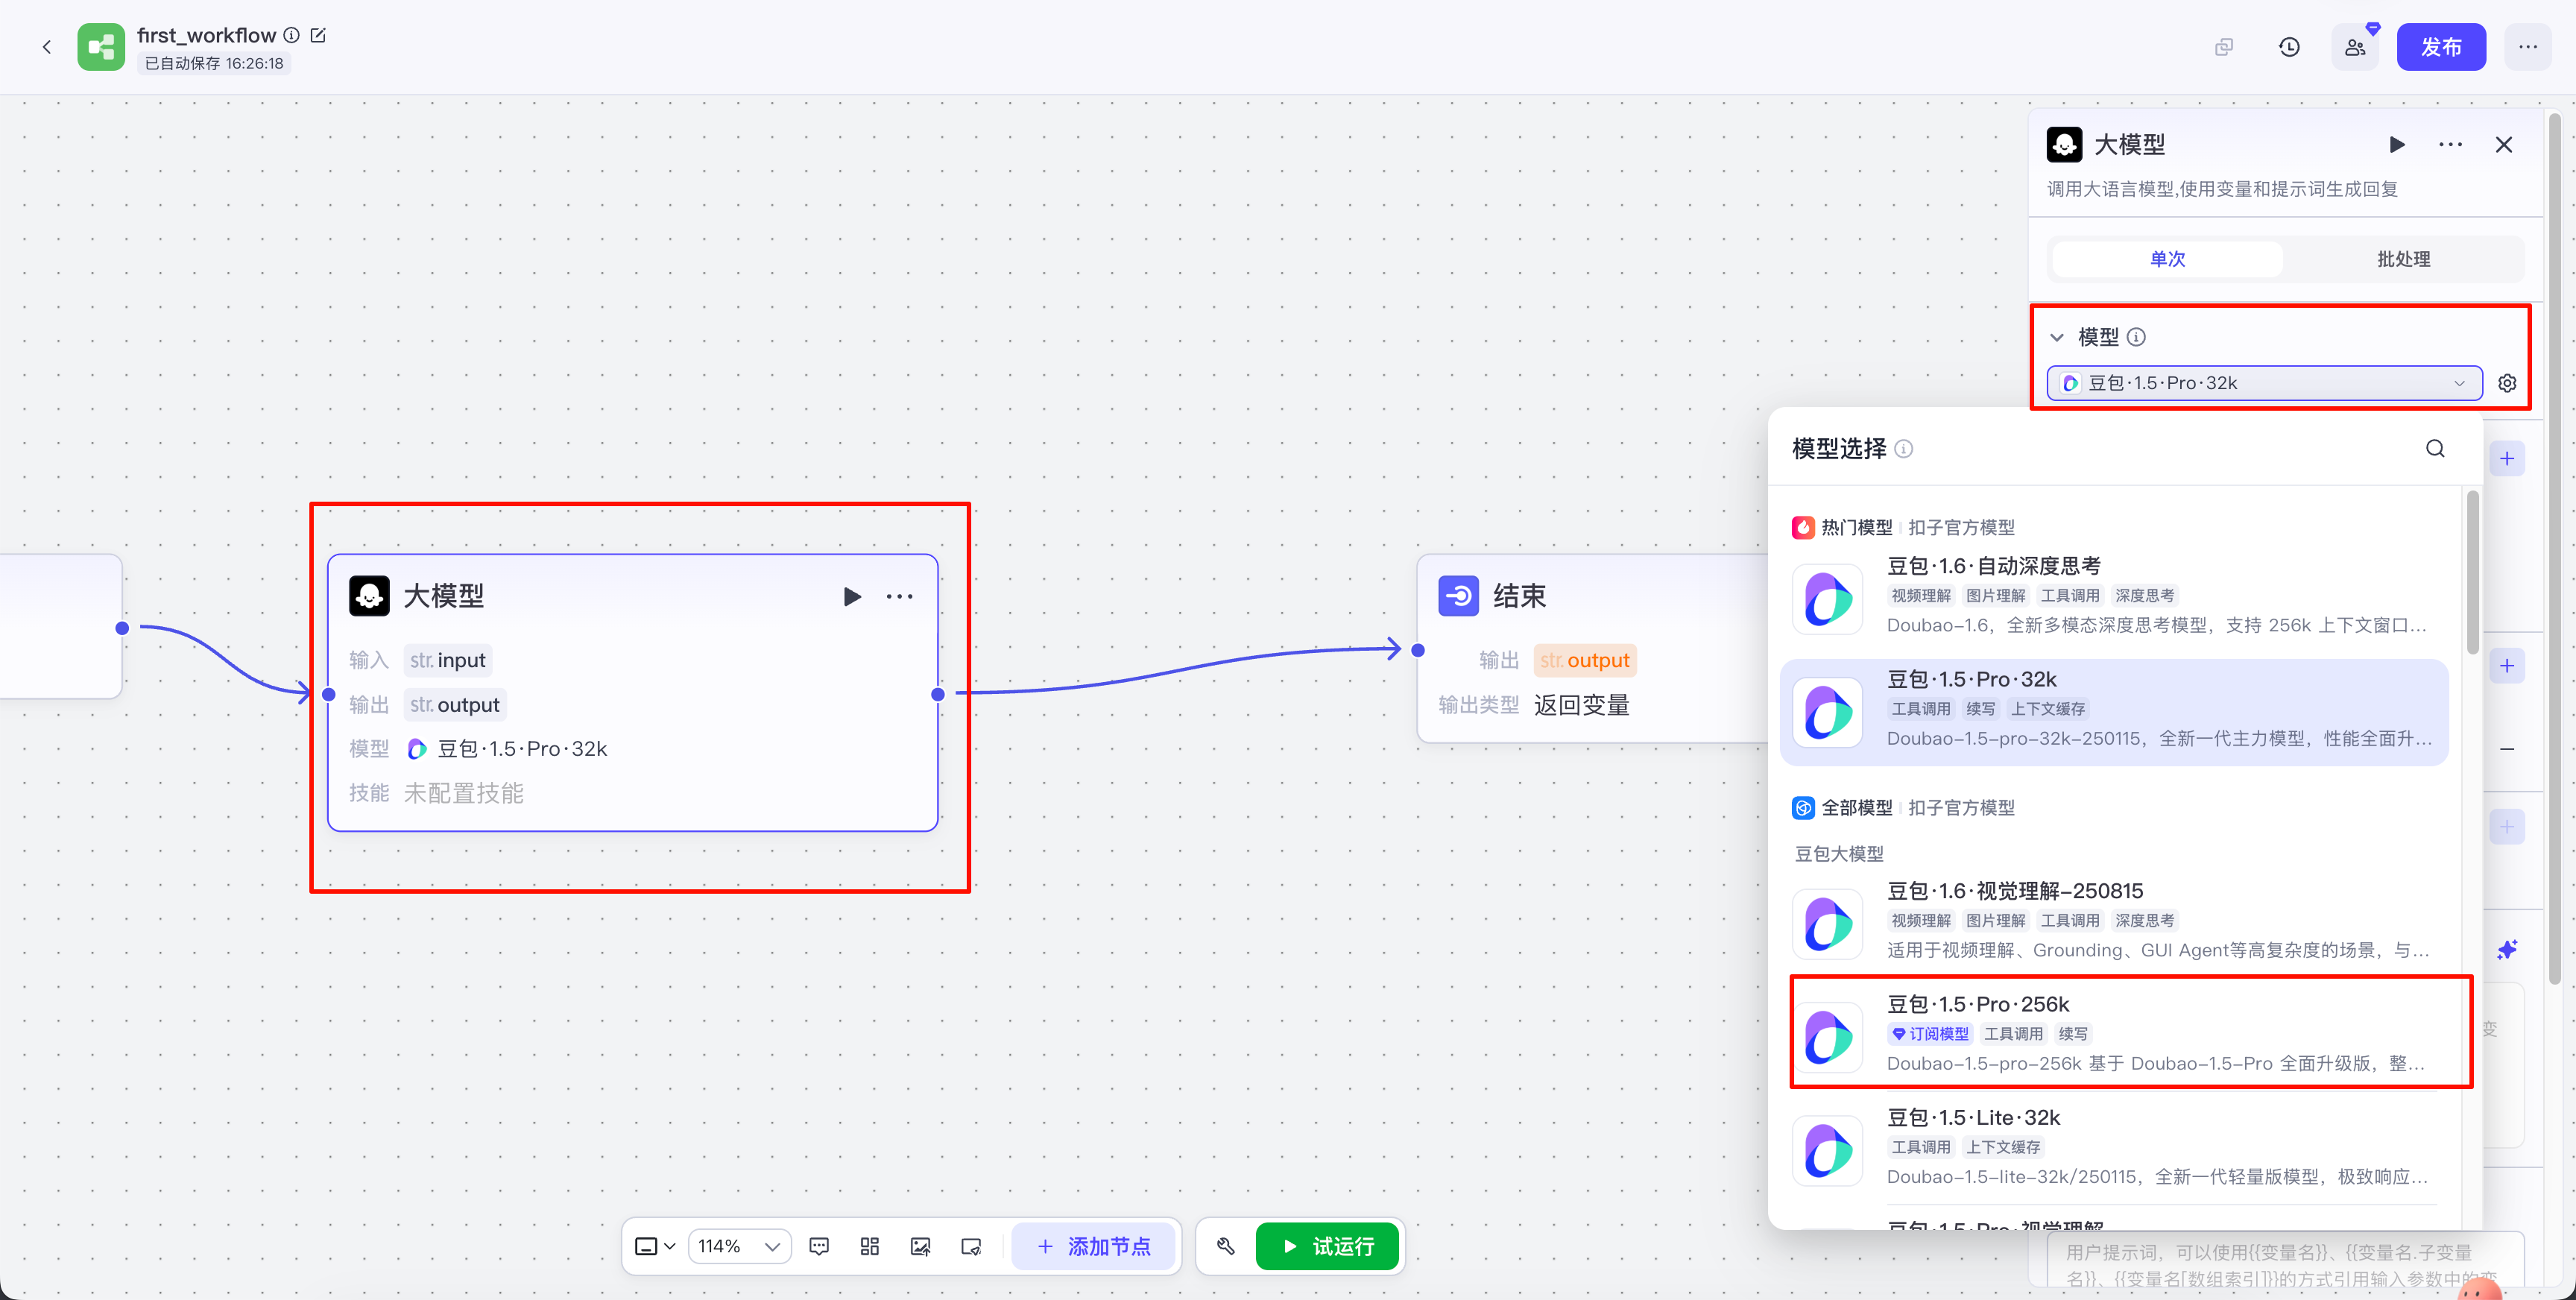This screenshot has width=2576, height=1300.
Task: Click the version history clock icon
Action: pyautogui.click(x=2289, y=47)
